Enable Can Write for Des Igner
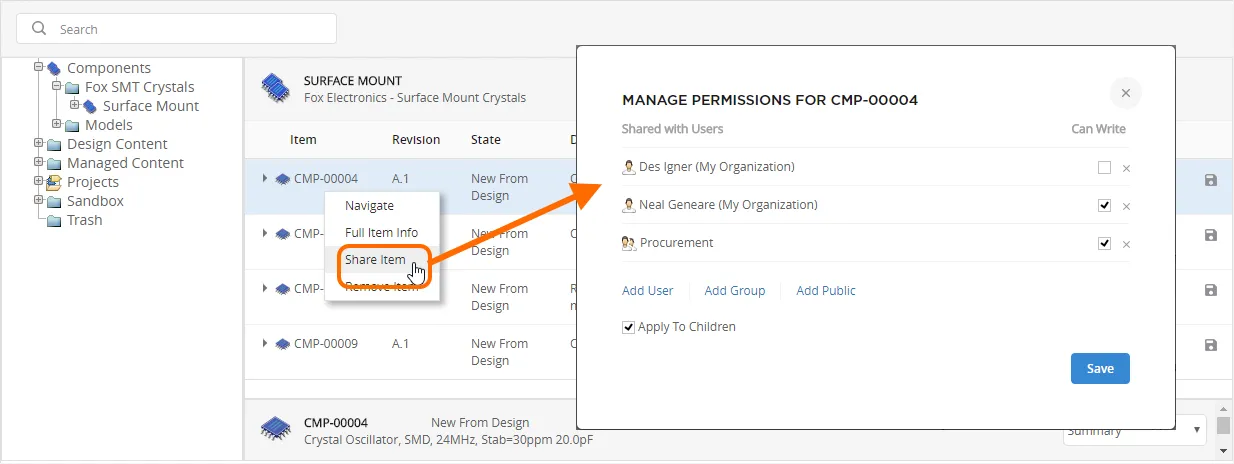Screen dimensions: 1234x464 point(1104,167)
